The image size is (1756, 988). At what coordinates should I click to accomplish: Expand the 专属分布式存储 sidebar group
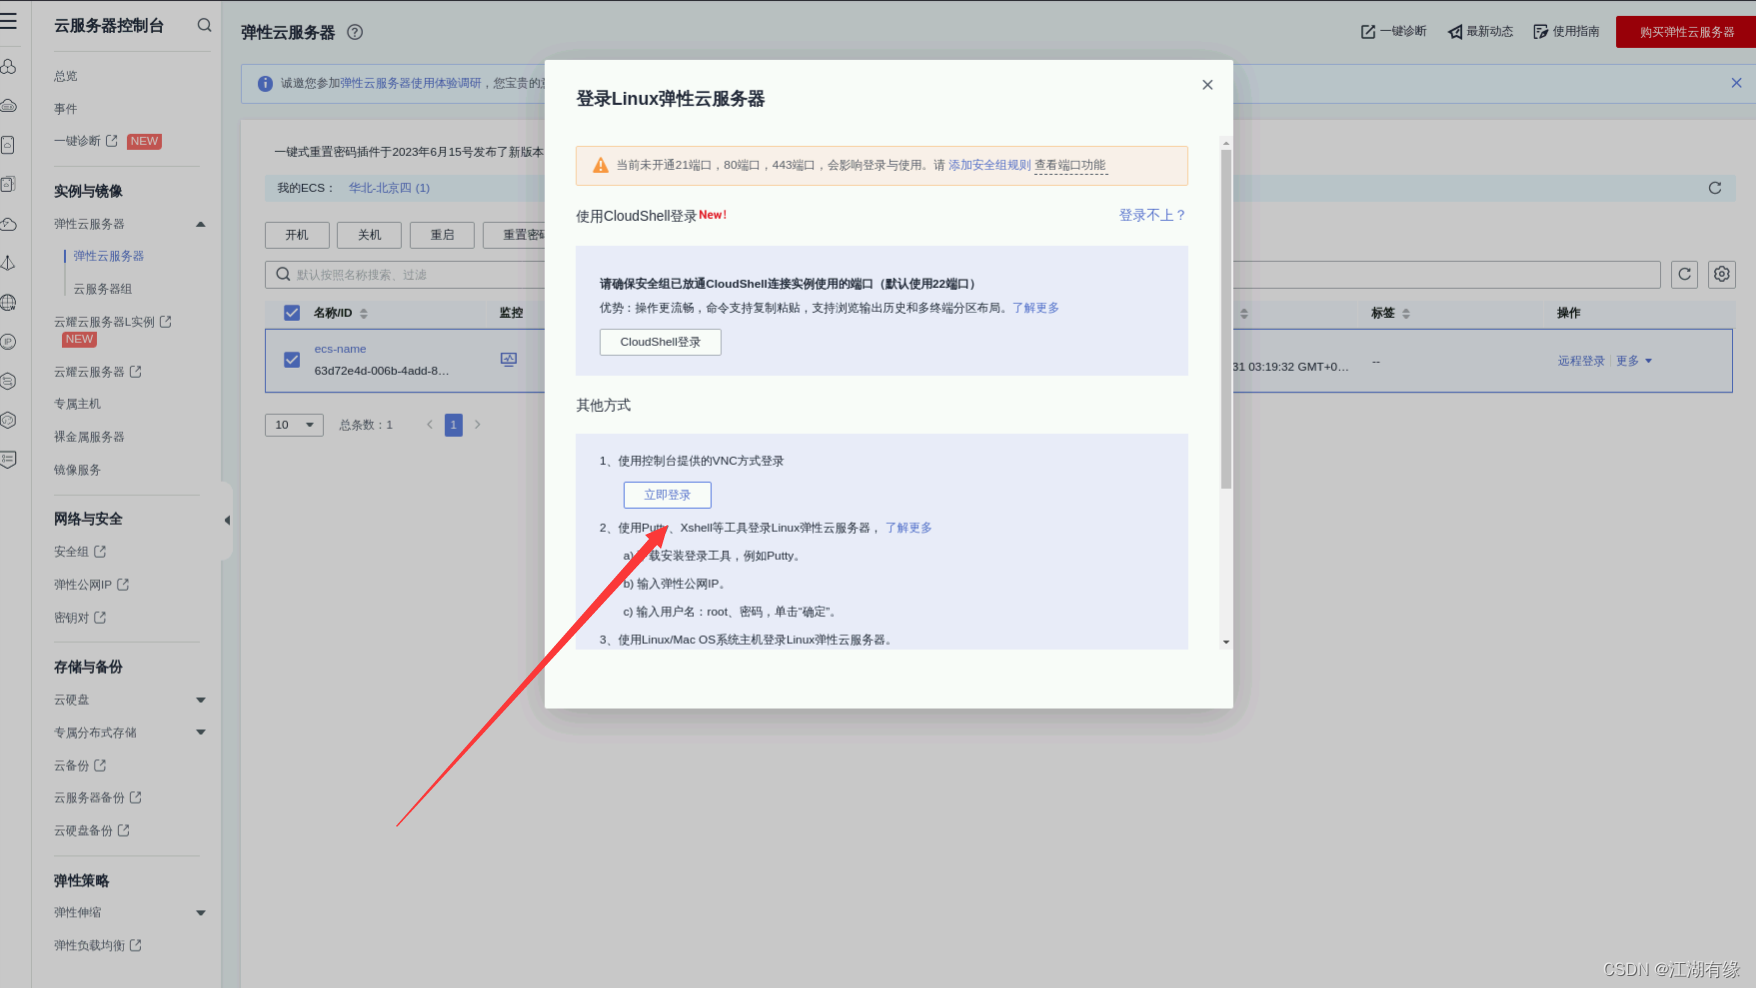click(201, 732)
